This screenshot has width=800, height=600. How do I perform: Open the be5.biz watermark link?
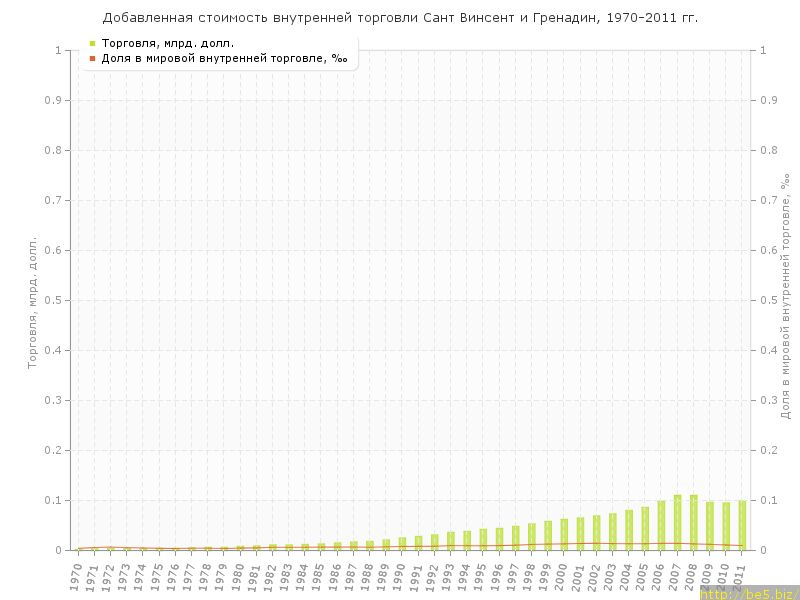click(x=749, y=593)
